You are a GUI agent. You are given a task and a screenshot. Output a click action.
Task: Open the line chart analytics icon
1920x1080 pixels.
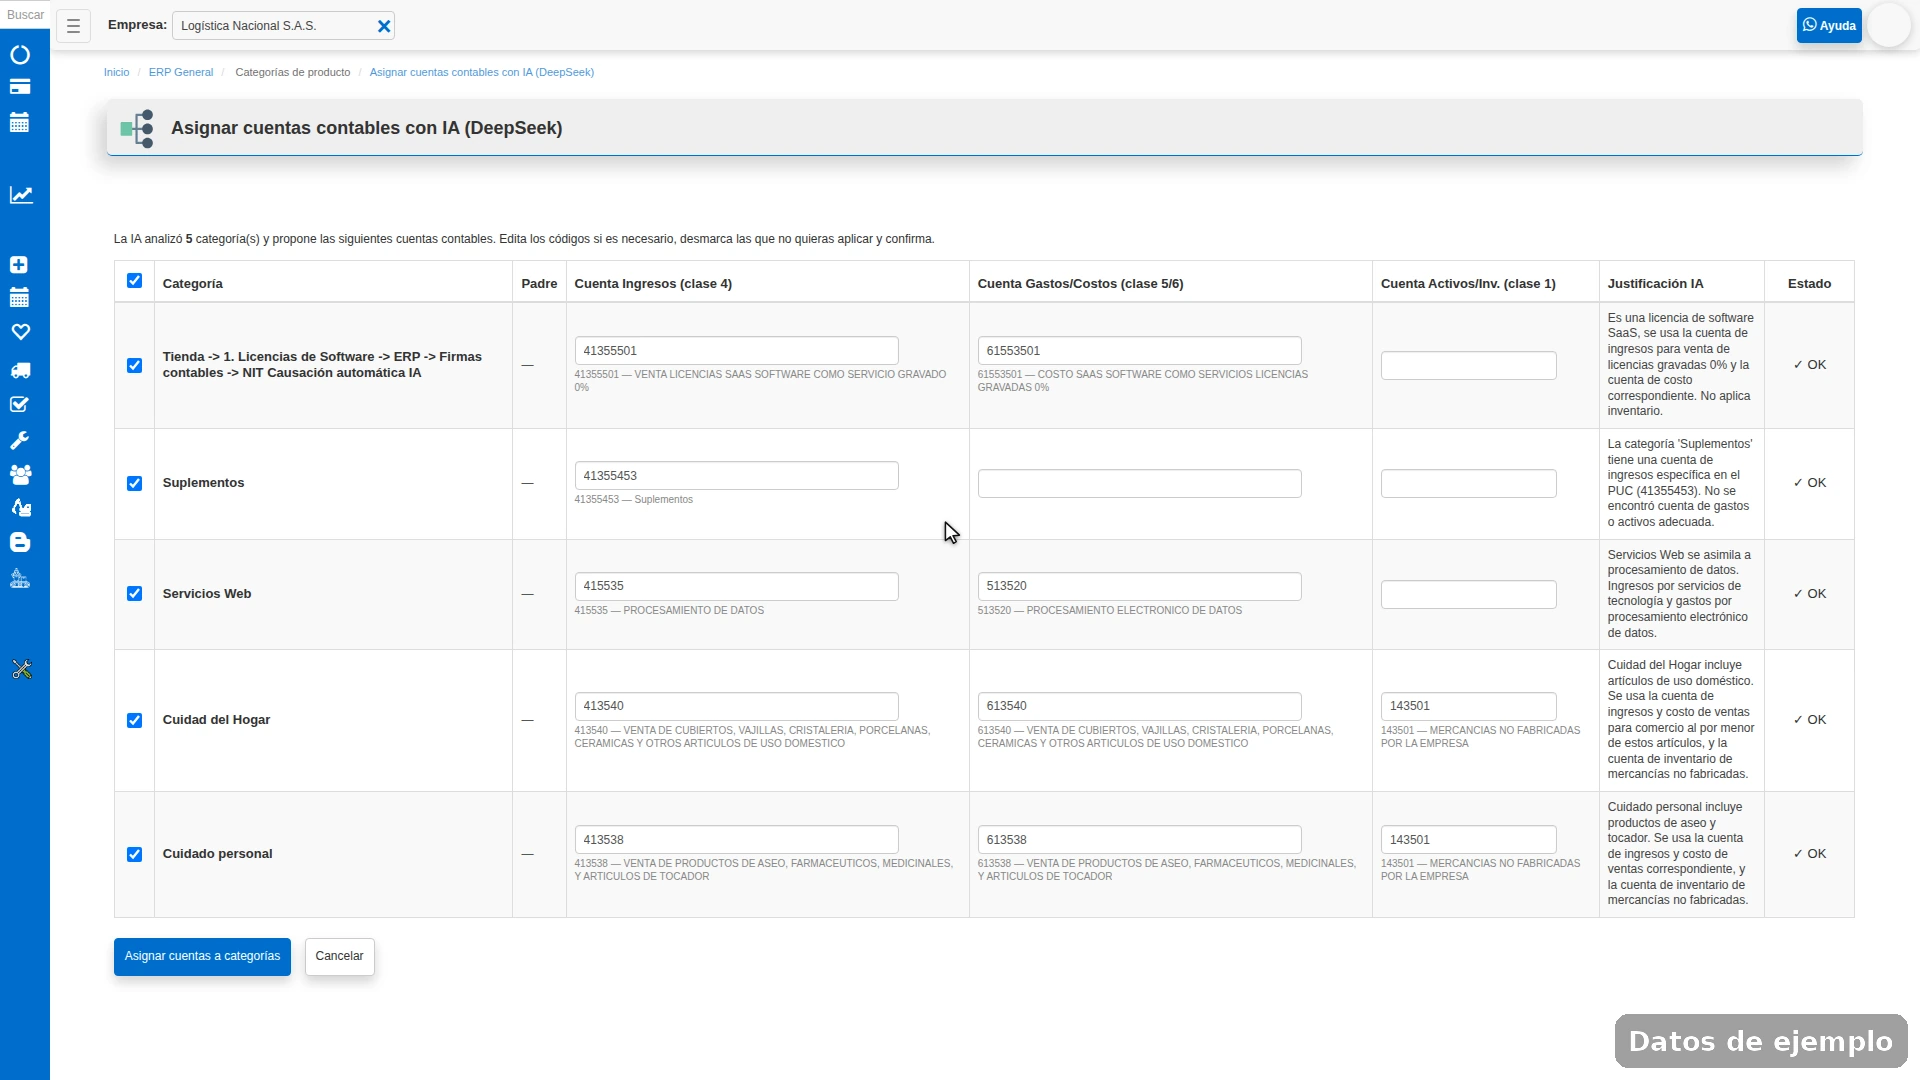[21, 195]
